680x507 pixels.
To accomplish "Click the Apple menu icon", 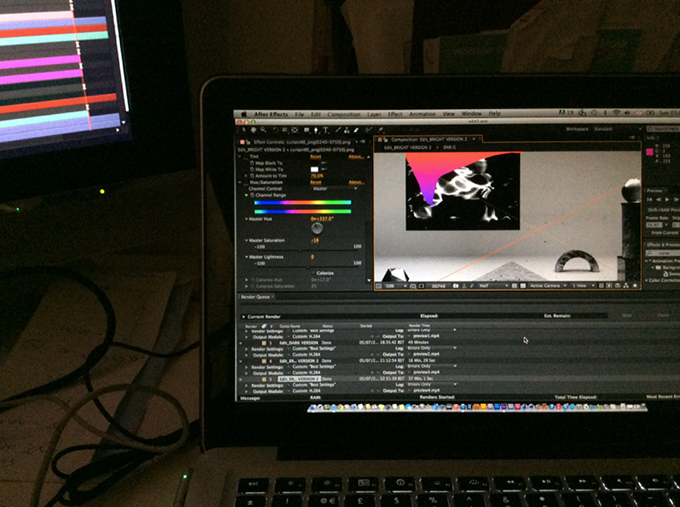I will pyautogui.click(x=241, y=114).
